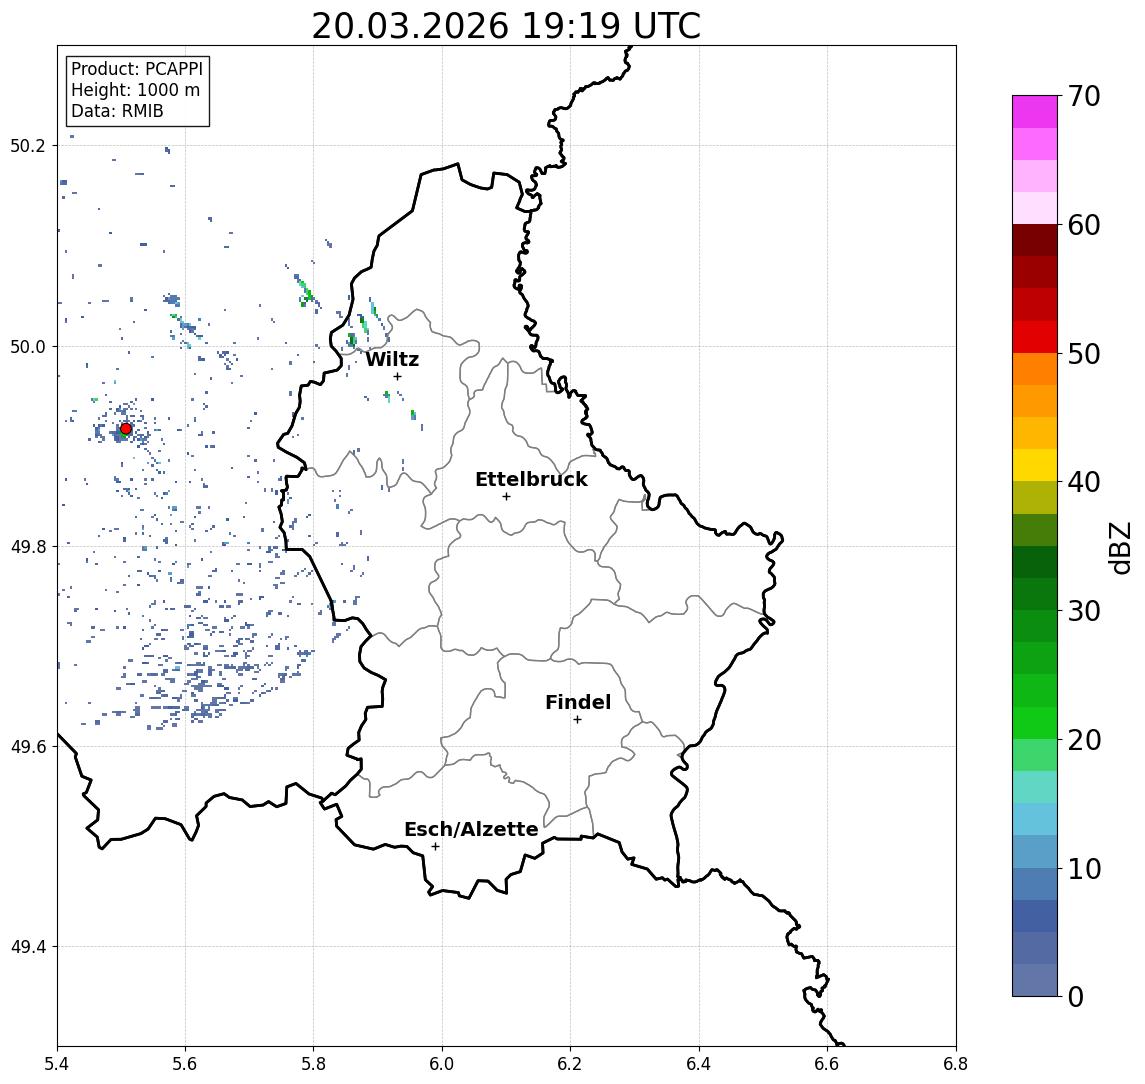Click the latitude tick label 49.4

tap(28, 947)
